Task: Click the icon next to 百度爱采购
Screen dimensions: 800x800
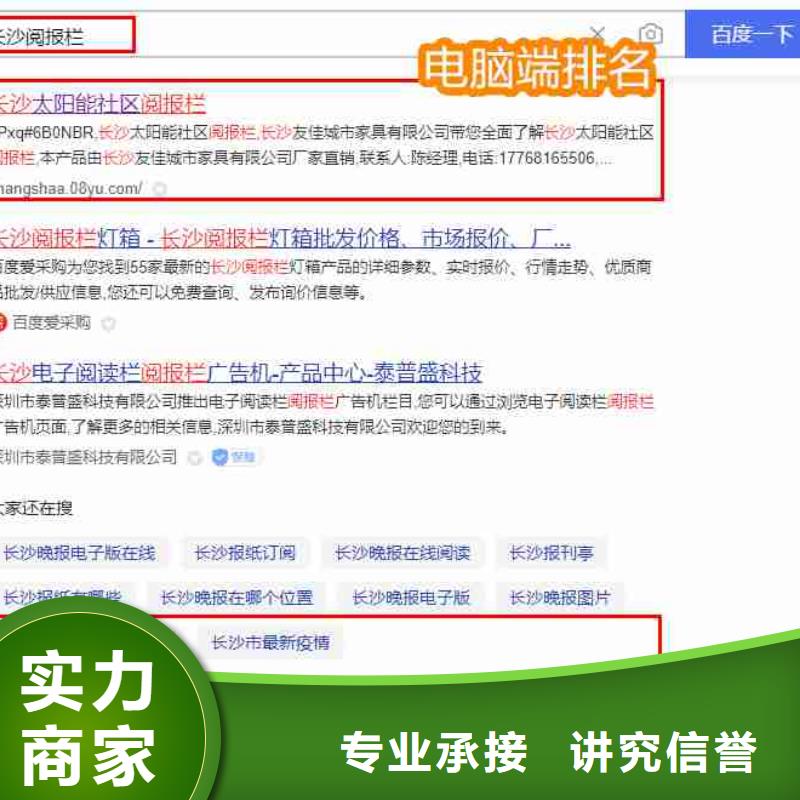Action: point(108,323)
